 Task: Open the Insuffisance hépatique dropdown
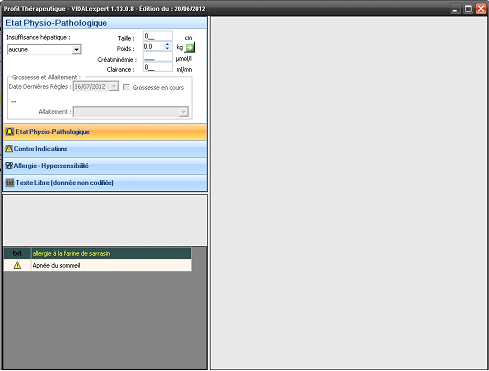click(x=76, y=50)
